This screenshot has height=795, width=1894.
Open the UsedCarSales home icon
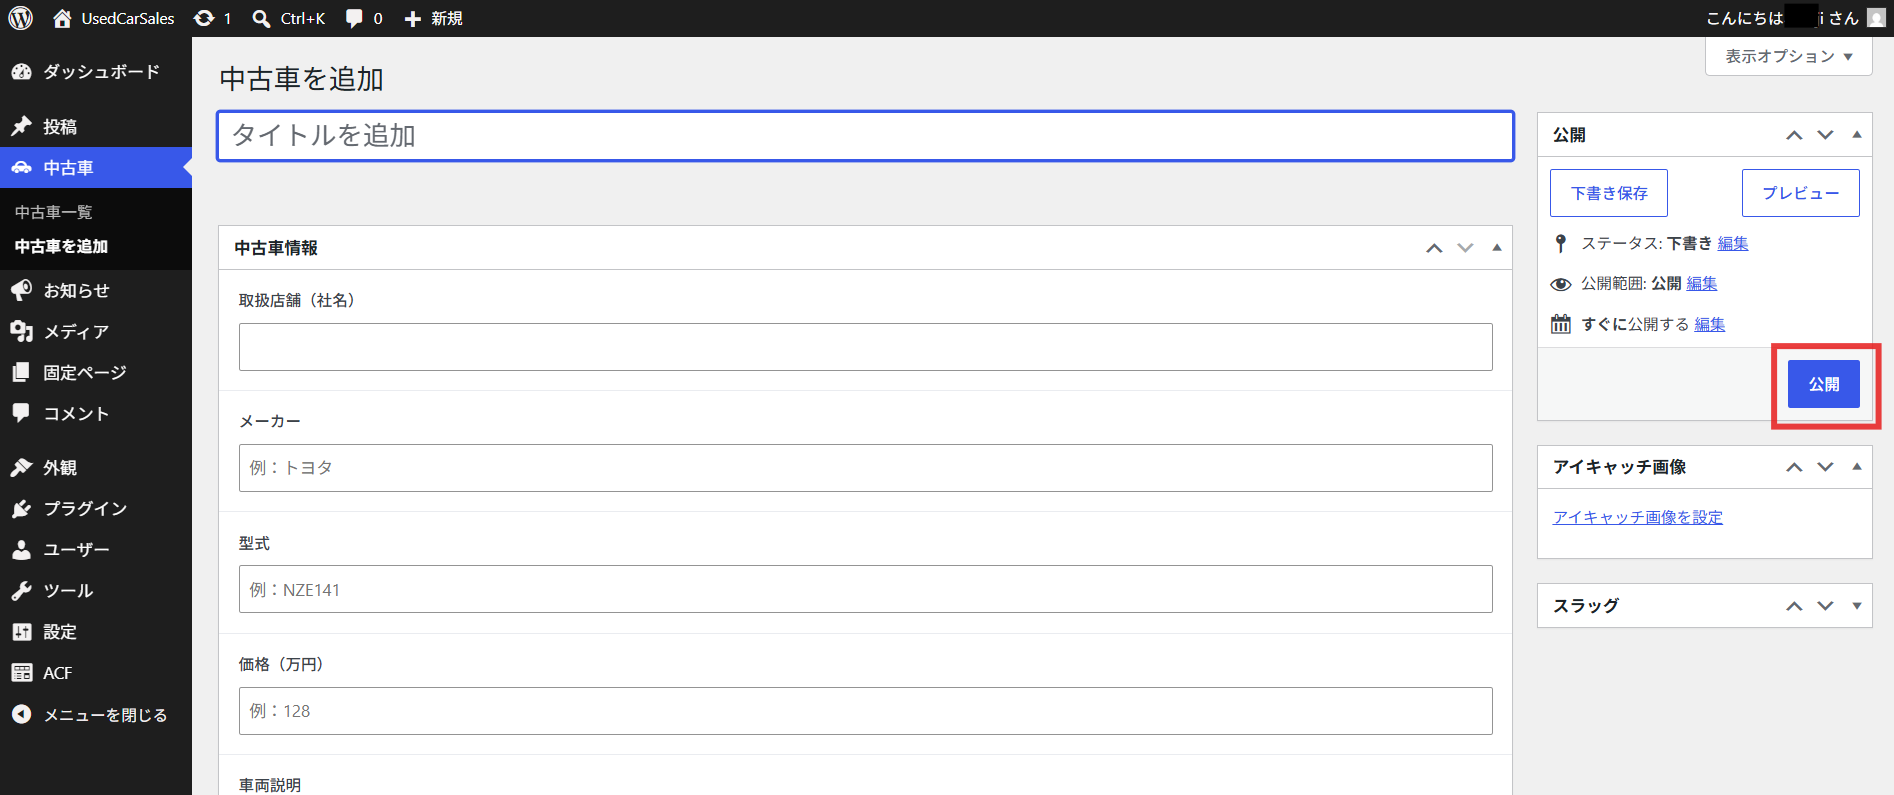coord(62,18)
